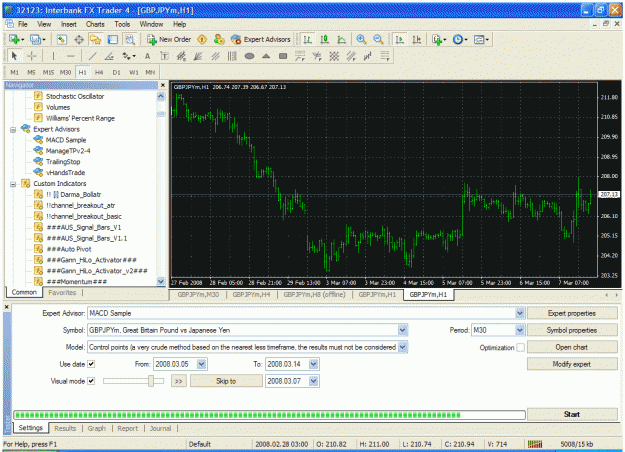The width and height of the screenshot is (625, 452).
Task: Open the Tools menu
Action: (x=122, y=24)
